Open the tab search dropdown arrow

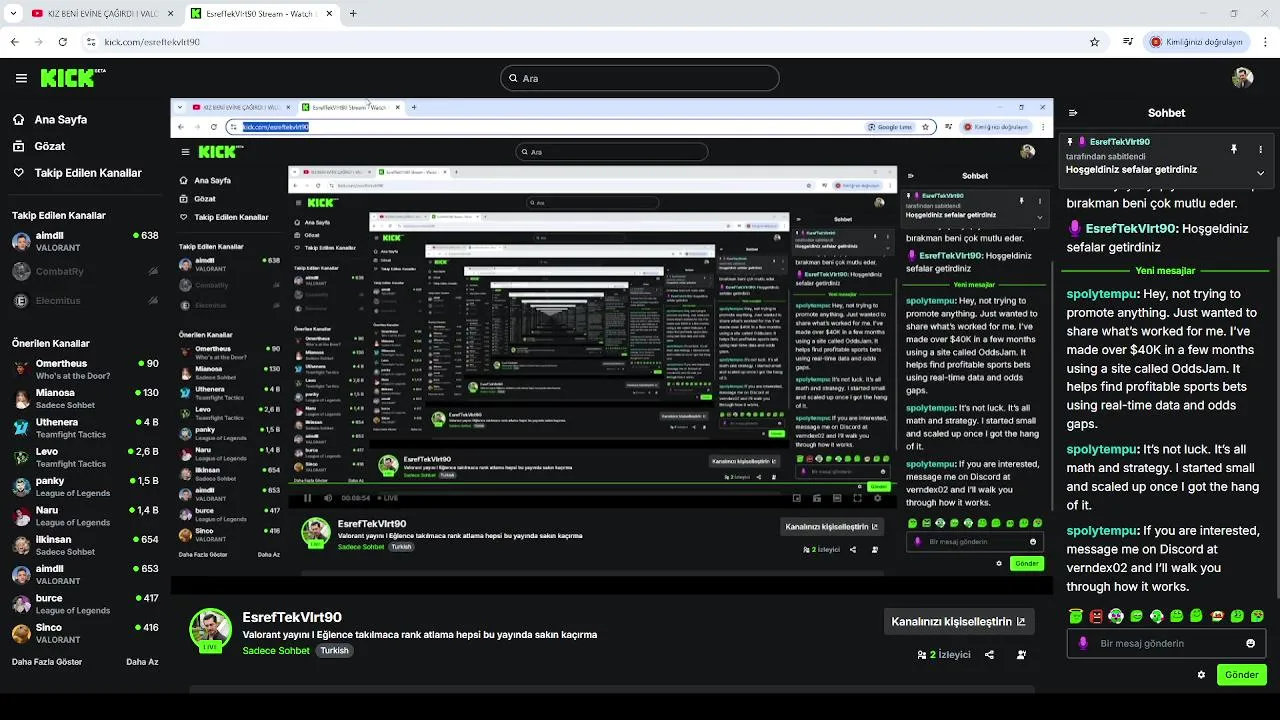(13, 14)
